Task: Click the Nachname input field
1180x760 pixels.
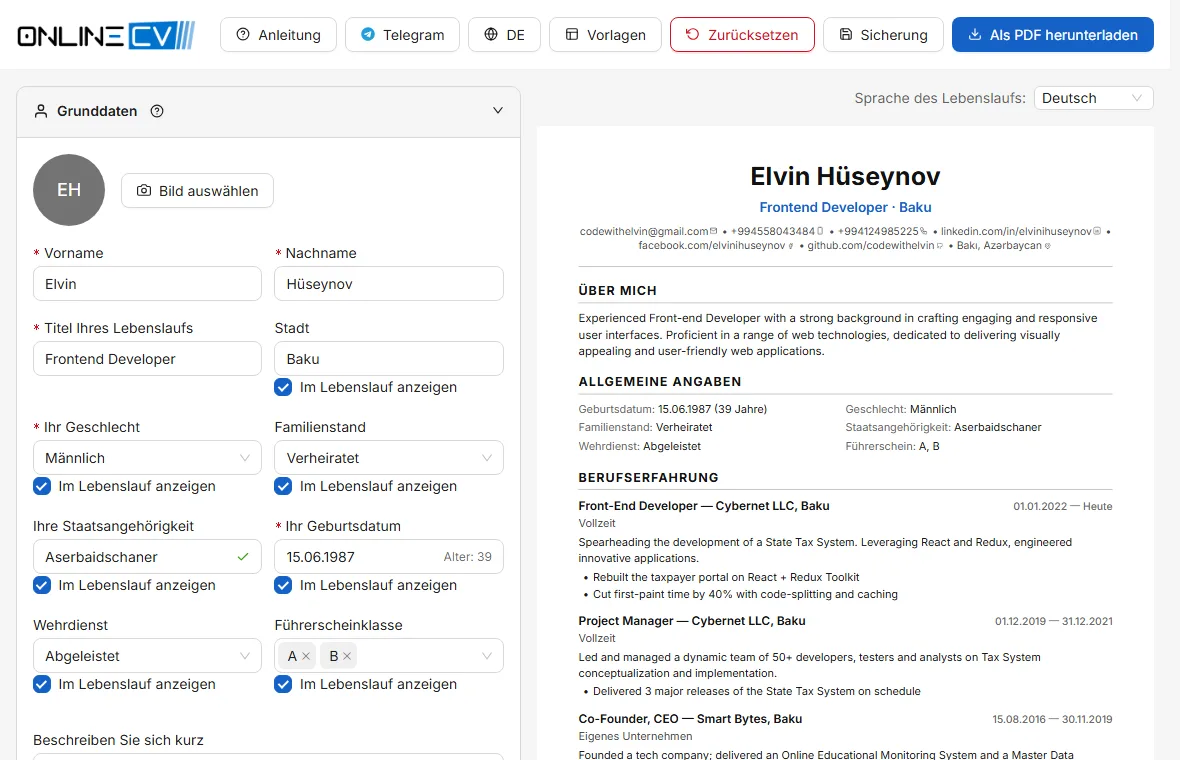Action: pyautogui.click(x=389, y=284)
